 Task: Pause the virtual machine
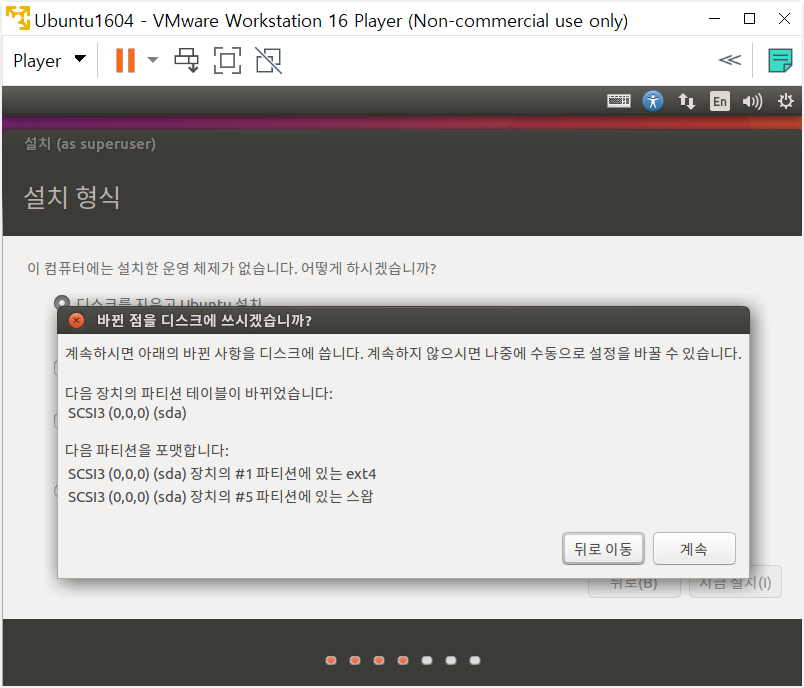(x=125, y=60)
